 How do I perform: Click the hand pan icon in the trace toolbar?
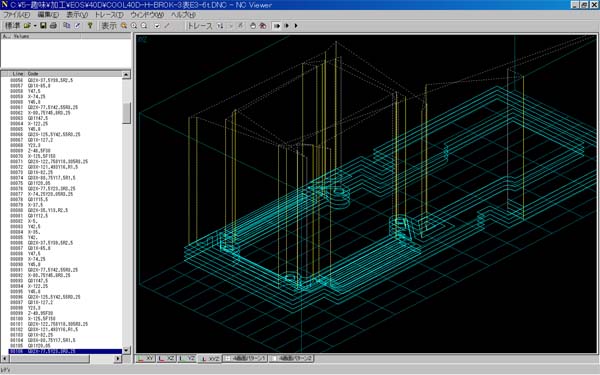point(253,26)
